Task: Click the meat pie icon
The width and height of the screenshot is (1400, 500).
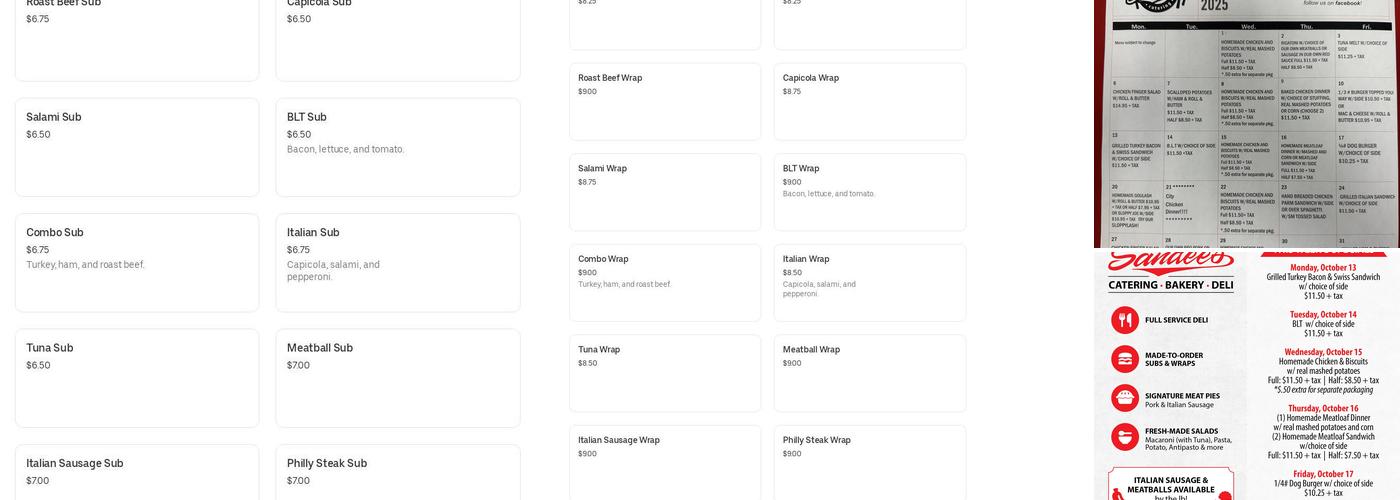Action: point(1125,398)
